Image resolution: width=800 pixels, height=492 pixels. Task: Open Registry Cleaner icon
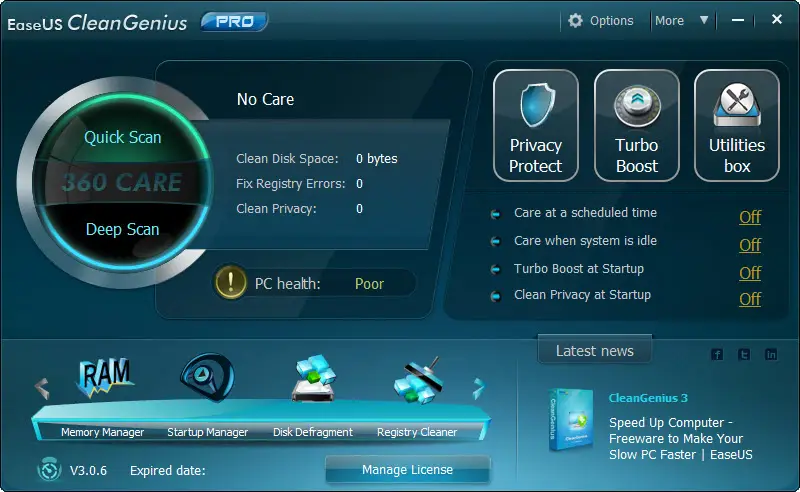pos(418,380)
